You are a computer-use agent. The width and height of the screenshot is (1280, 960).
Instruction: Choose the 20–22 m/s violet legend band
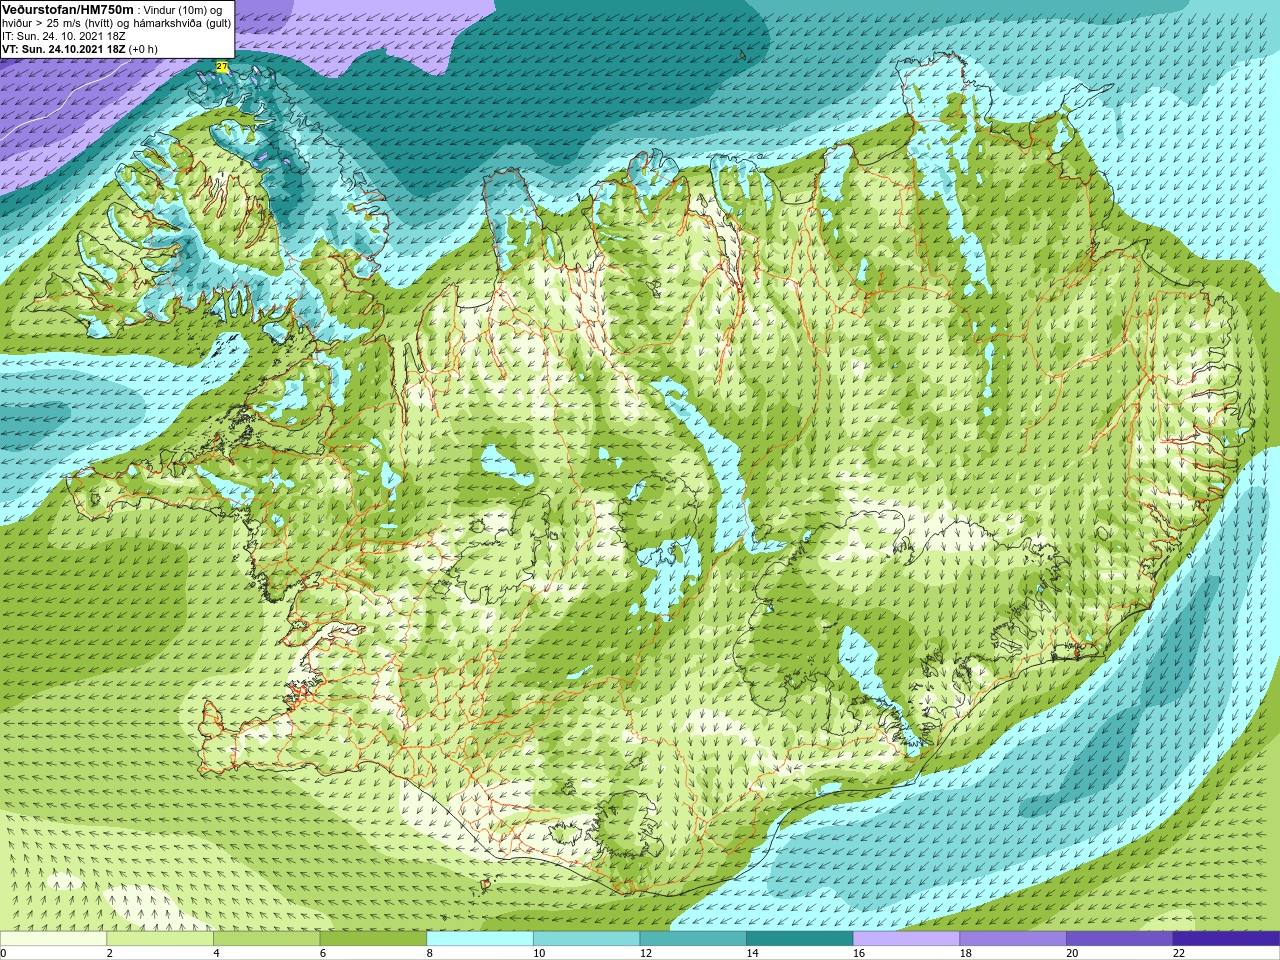pyautogui.click(x=1119, y=939)
